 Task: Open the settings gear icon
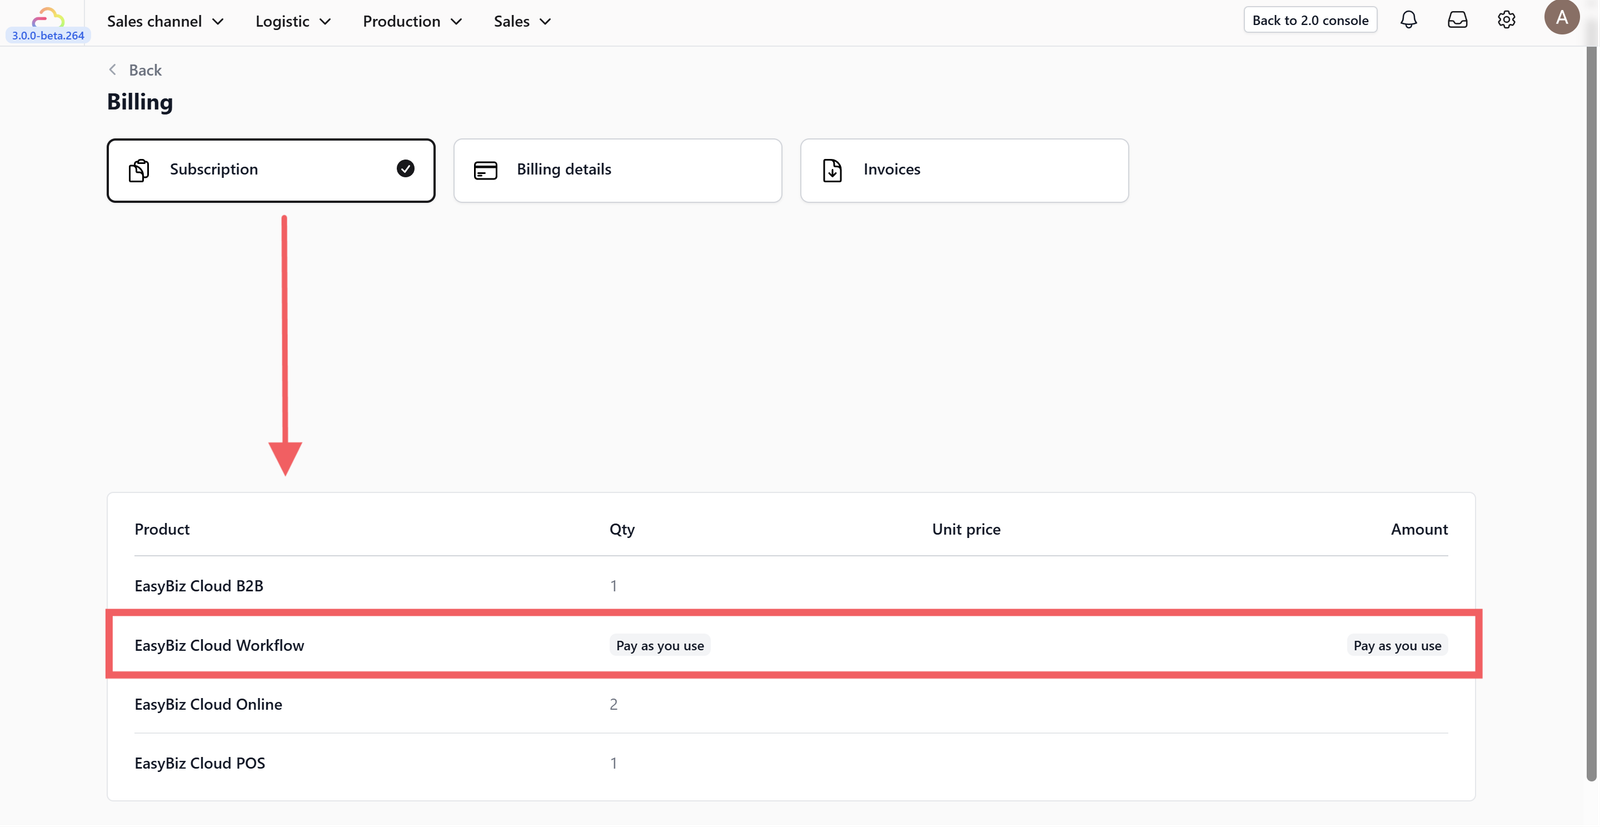coord(1506,20)
